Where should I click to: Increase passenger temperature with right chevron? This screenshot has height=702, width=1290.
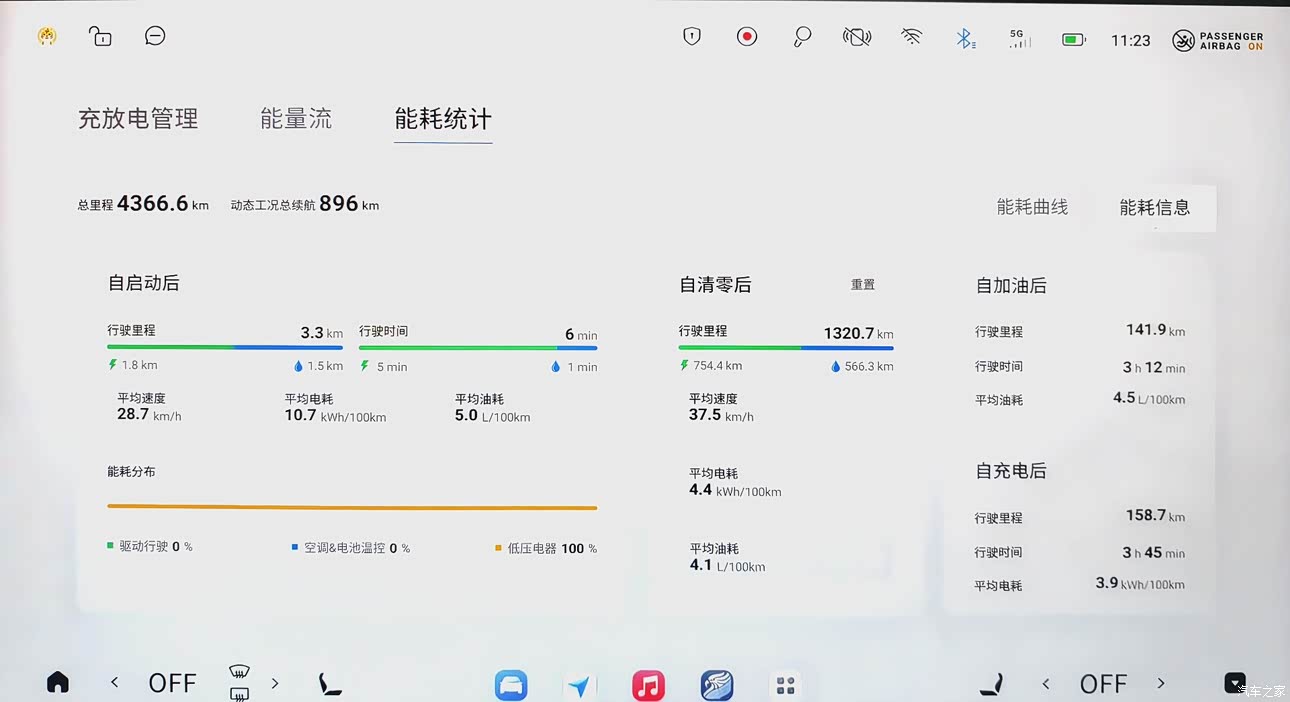click(x=1161, y=684)
